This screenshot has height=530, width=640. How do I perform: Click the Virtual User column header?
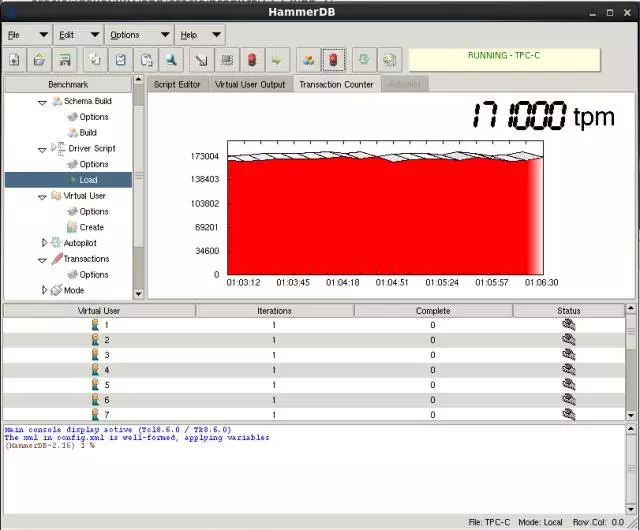click(99, 311)
